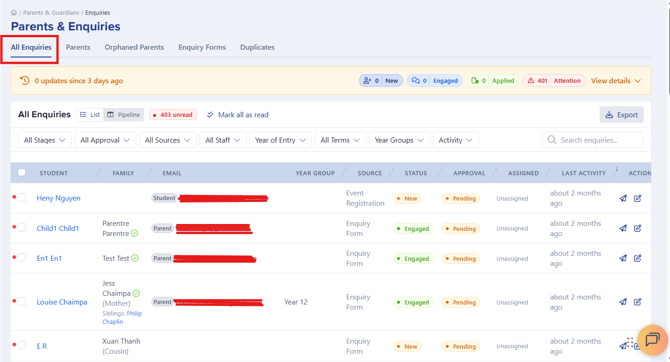The image size is (670, 362).
Task: Click send icon for Child1 Child1 row
Action: point(623,228)
